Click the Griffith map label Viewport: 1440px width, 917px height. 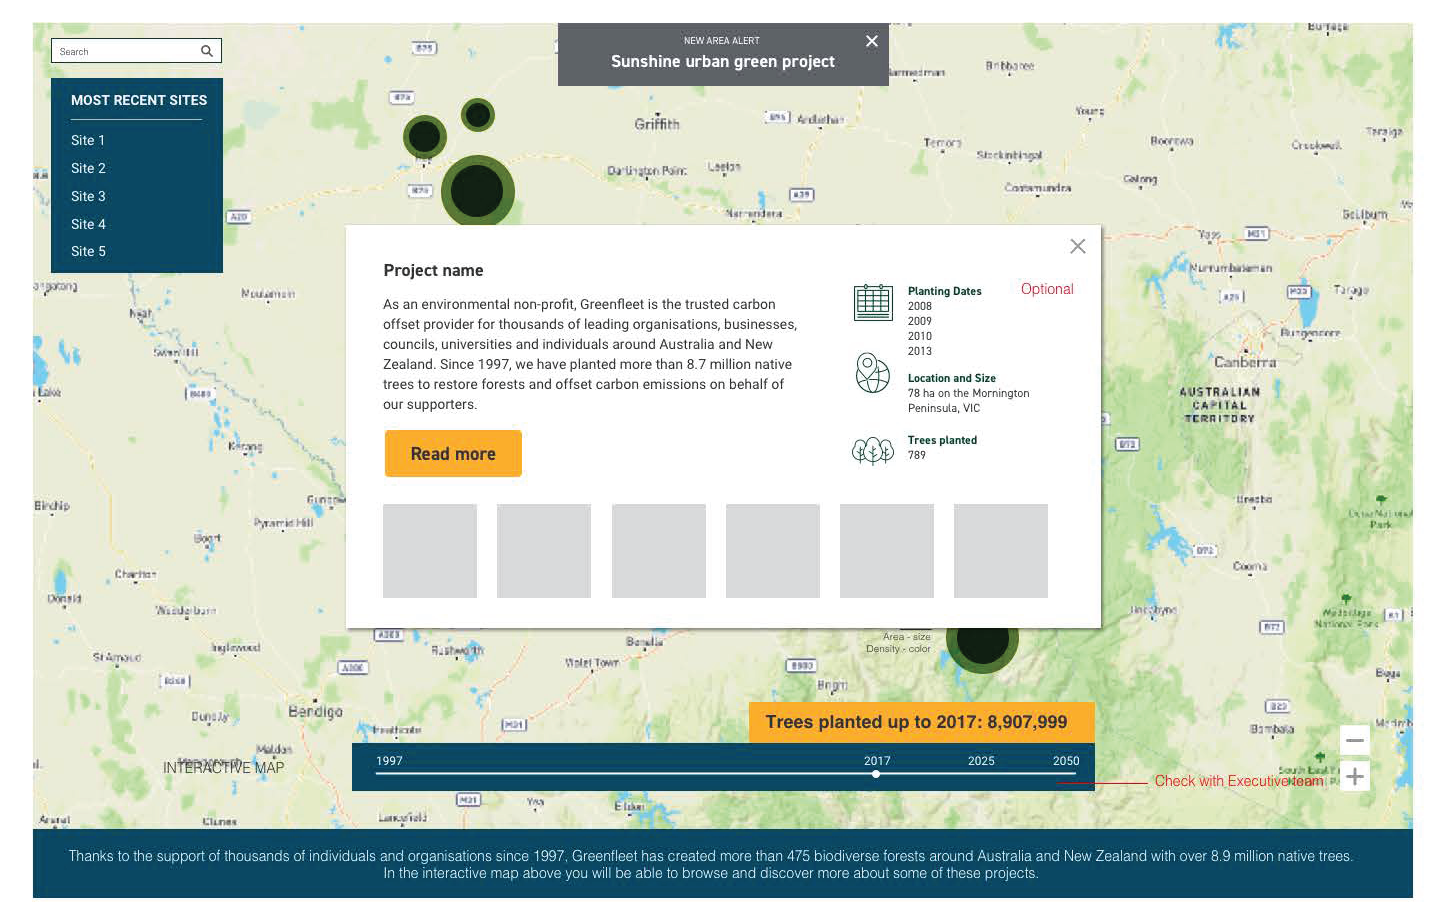tap(657, 124)
